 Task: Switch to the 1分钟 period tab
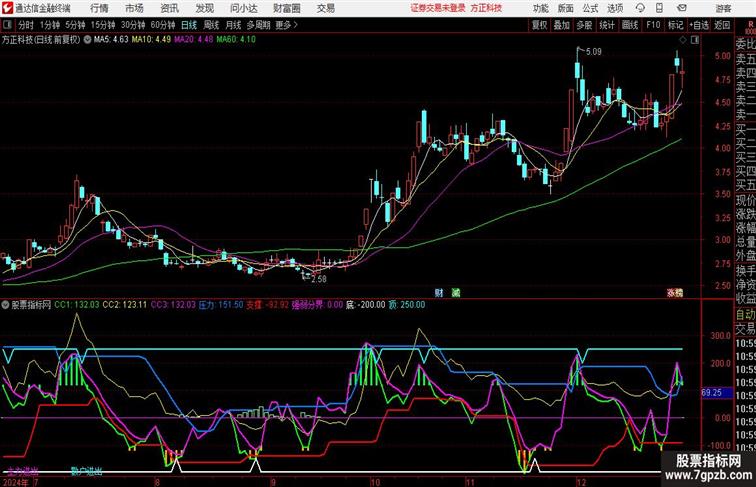(x=50, y=25)
